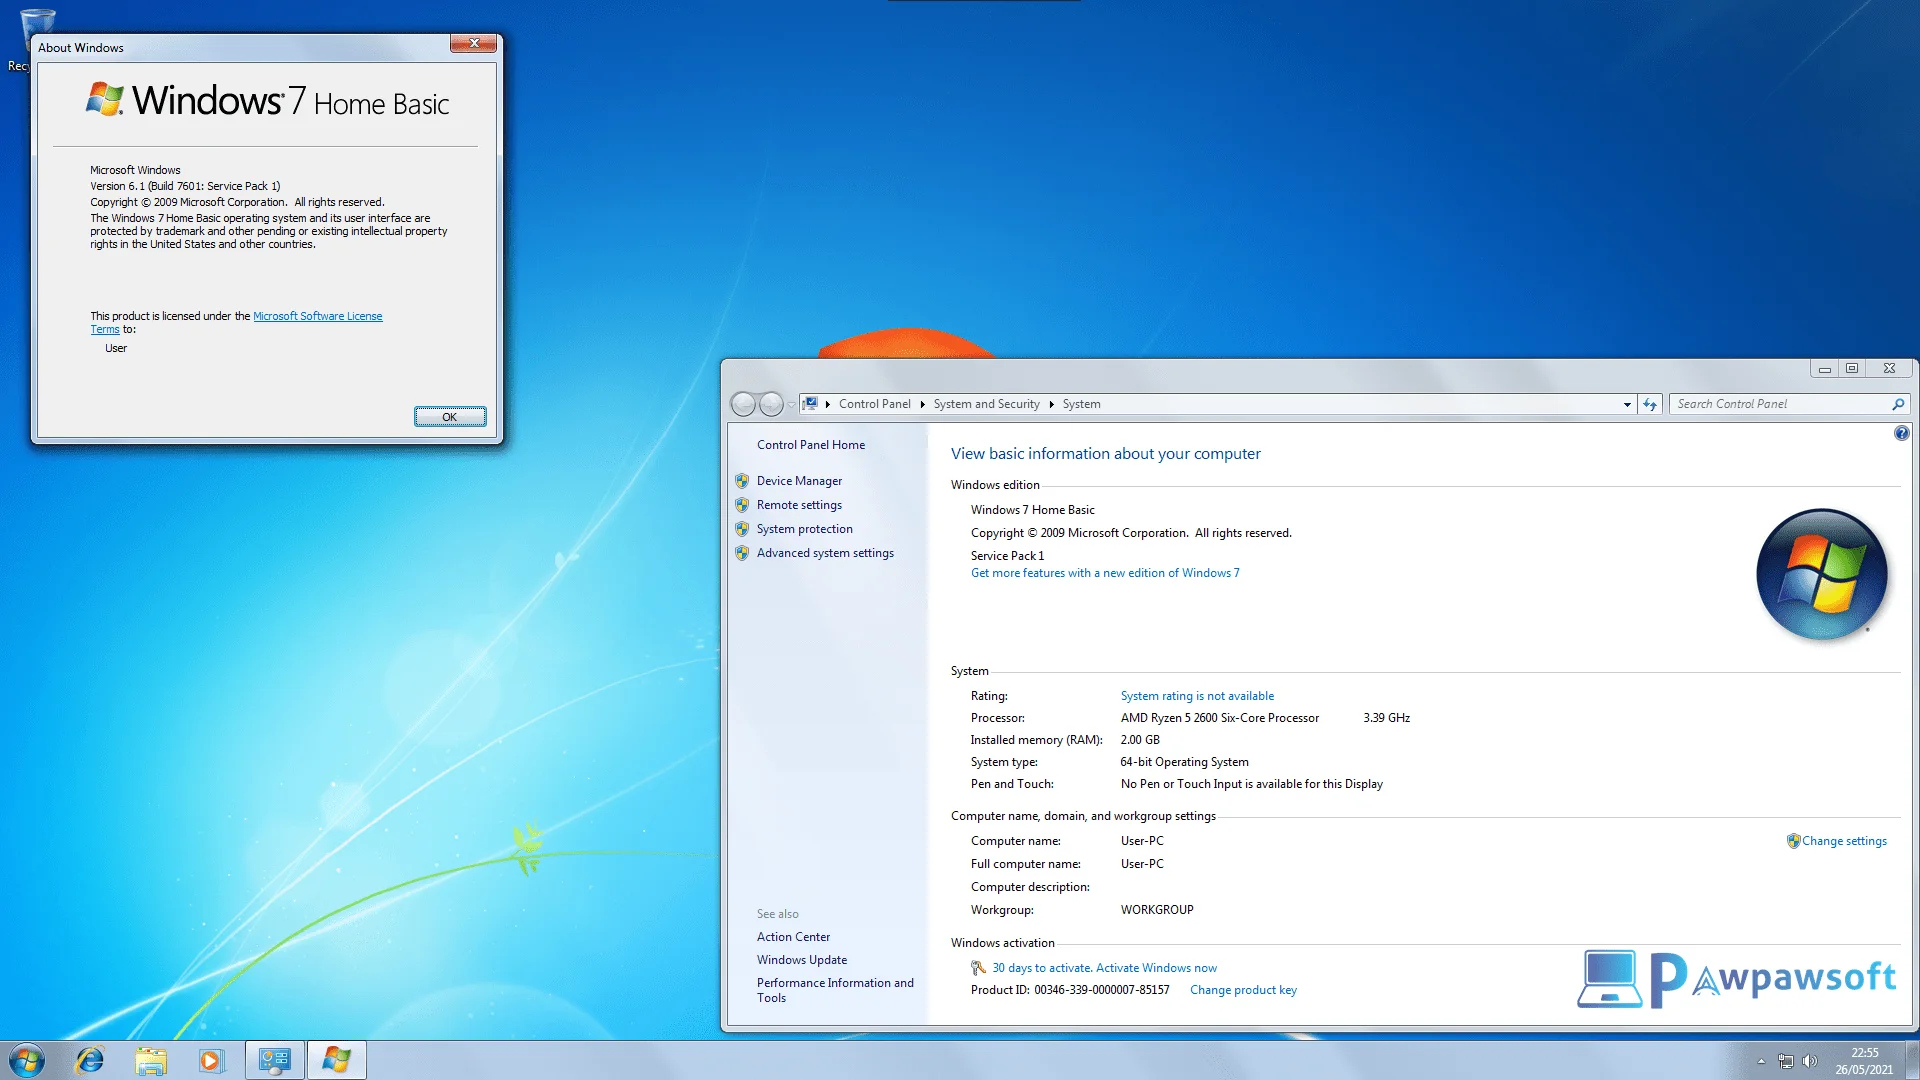Open Microsoft Software License Terms link

[x=317, y=316]
